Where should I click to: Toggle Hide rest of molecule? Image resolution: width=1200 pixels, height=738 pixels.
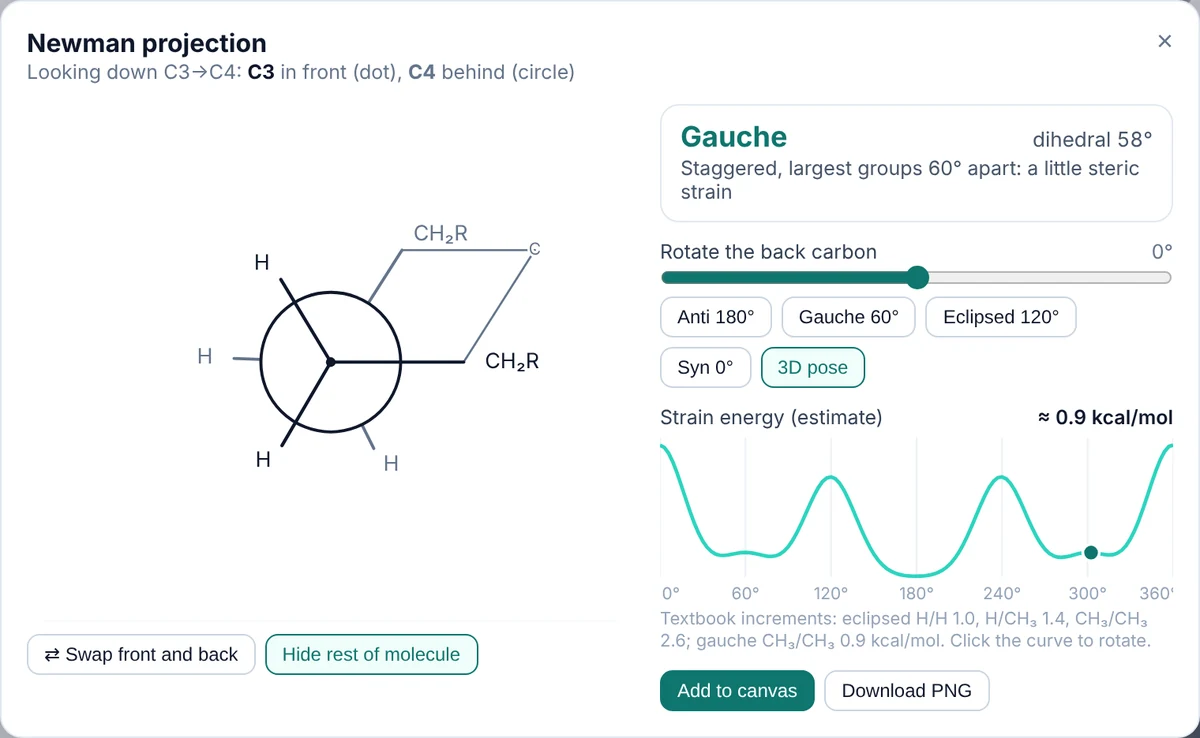tap(371, 655)
